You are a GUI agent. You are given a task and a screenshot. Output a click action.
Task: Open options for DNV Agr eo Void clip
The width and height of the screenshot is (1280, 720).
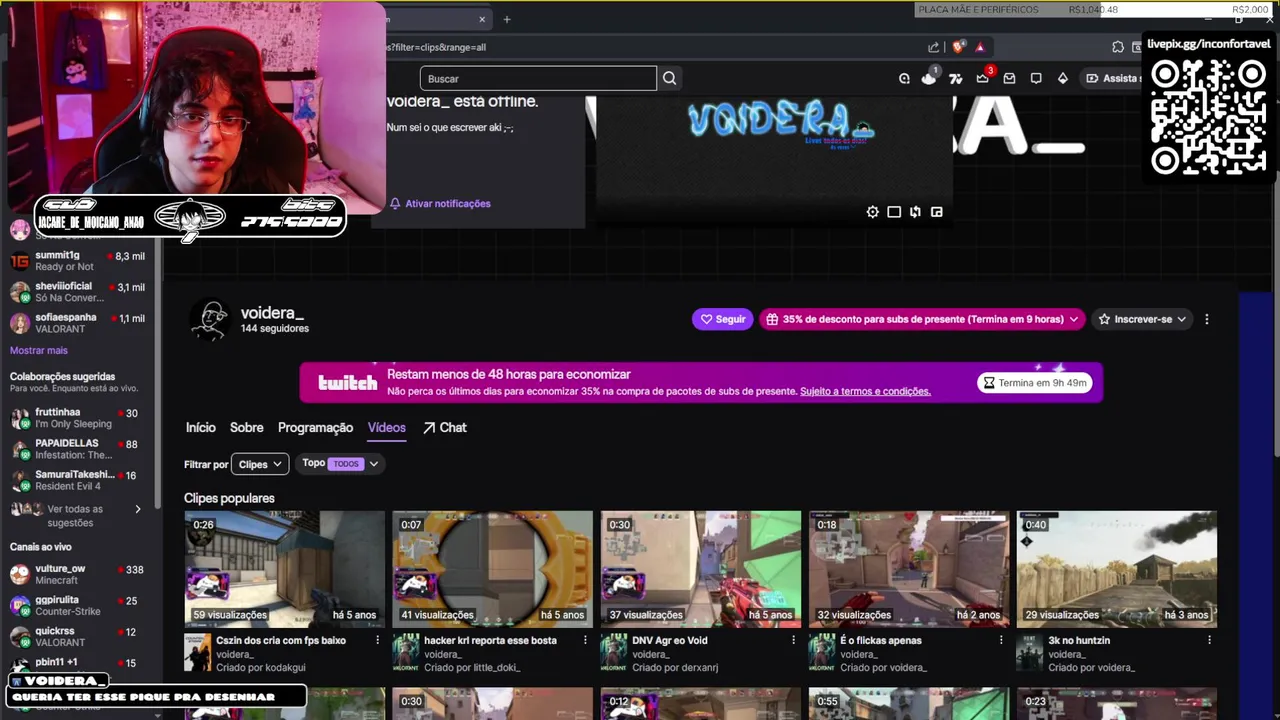[x=793, y=640]
